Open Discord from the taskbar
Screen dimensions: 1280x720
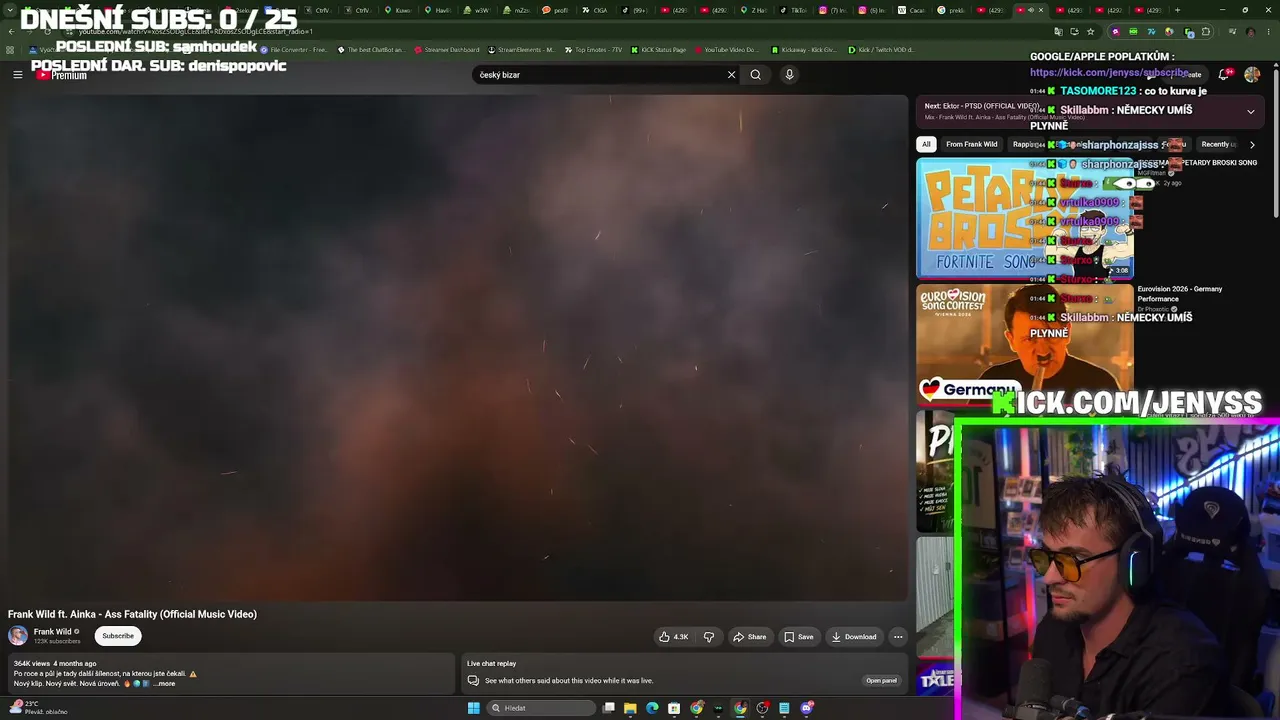click(x=807, y=708)
